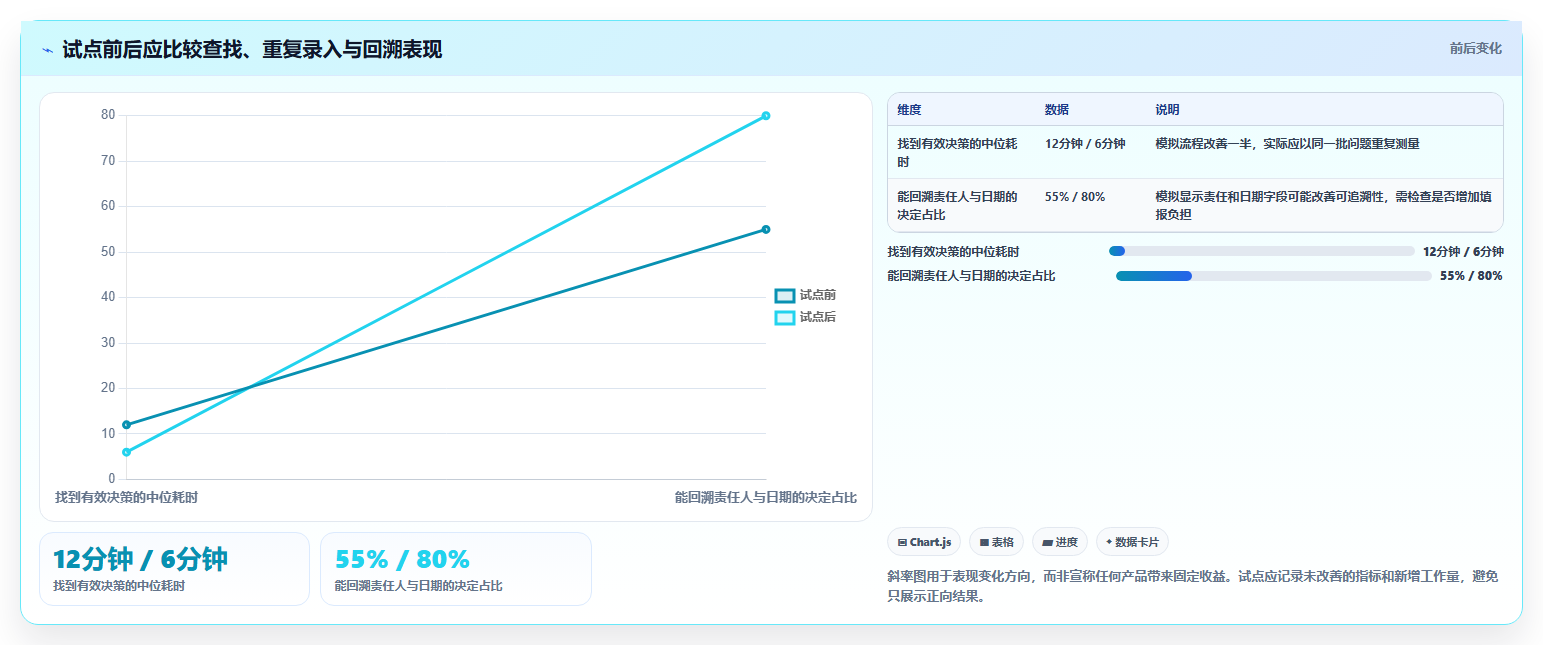Viewport: 1543px width, 645px height.
Task: Click the progress value 12分钟 / 6分钟
Action: pos(1463,252)
